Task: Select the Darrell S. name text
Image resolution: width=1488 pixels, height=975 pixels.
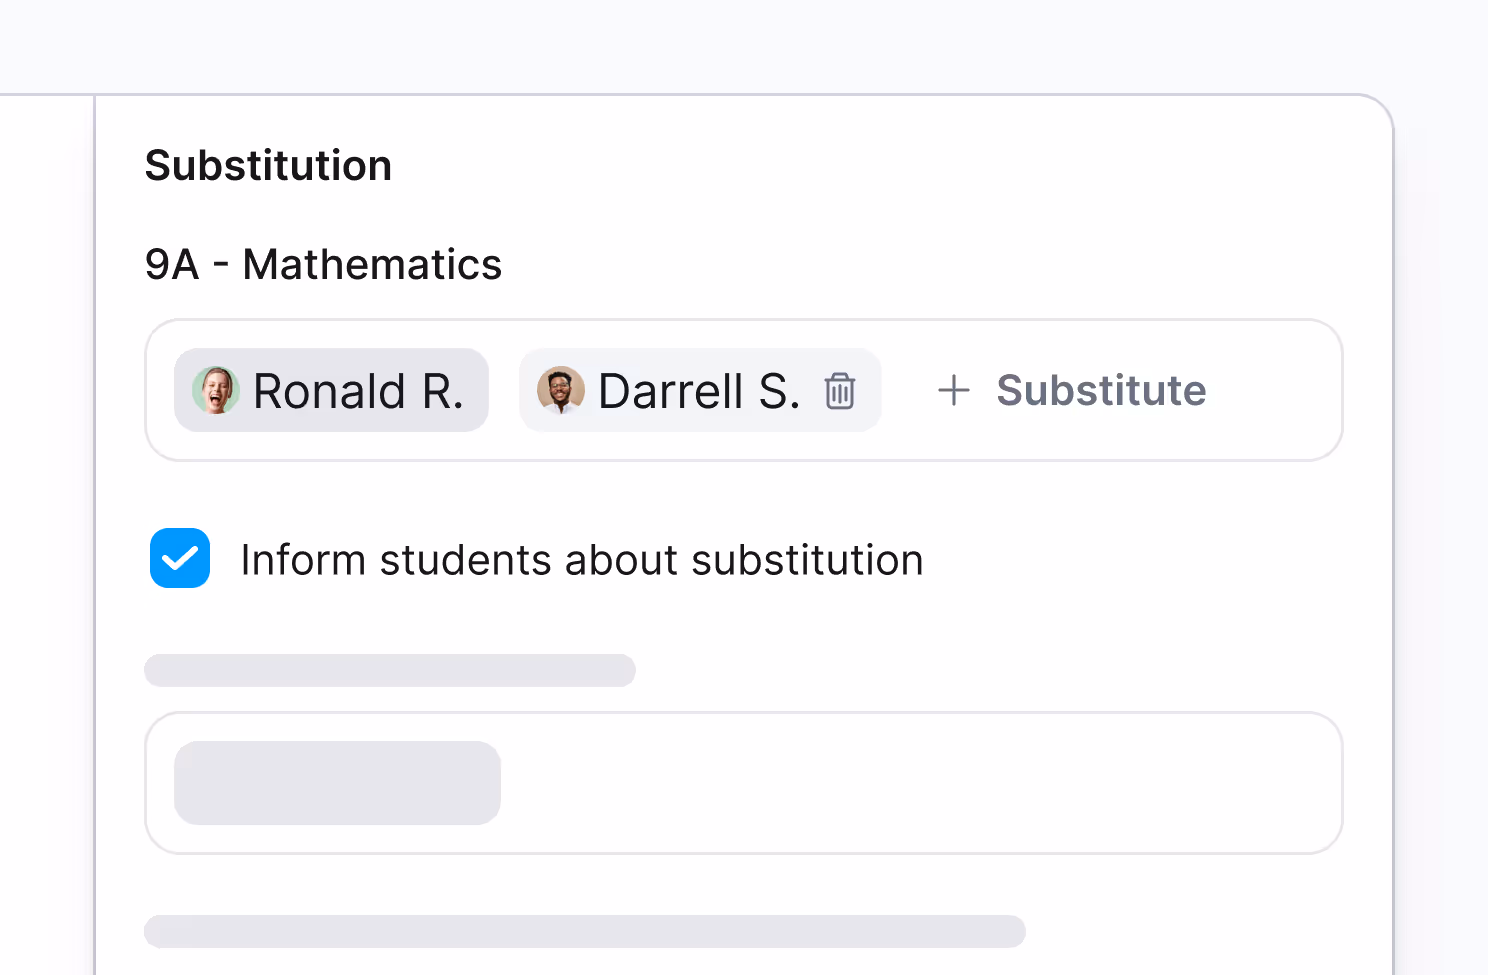Action: click(698, 391)
